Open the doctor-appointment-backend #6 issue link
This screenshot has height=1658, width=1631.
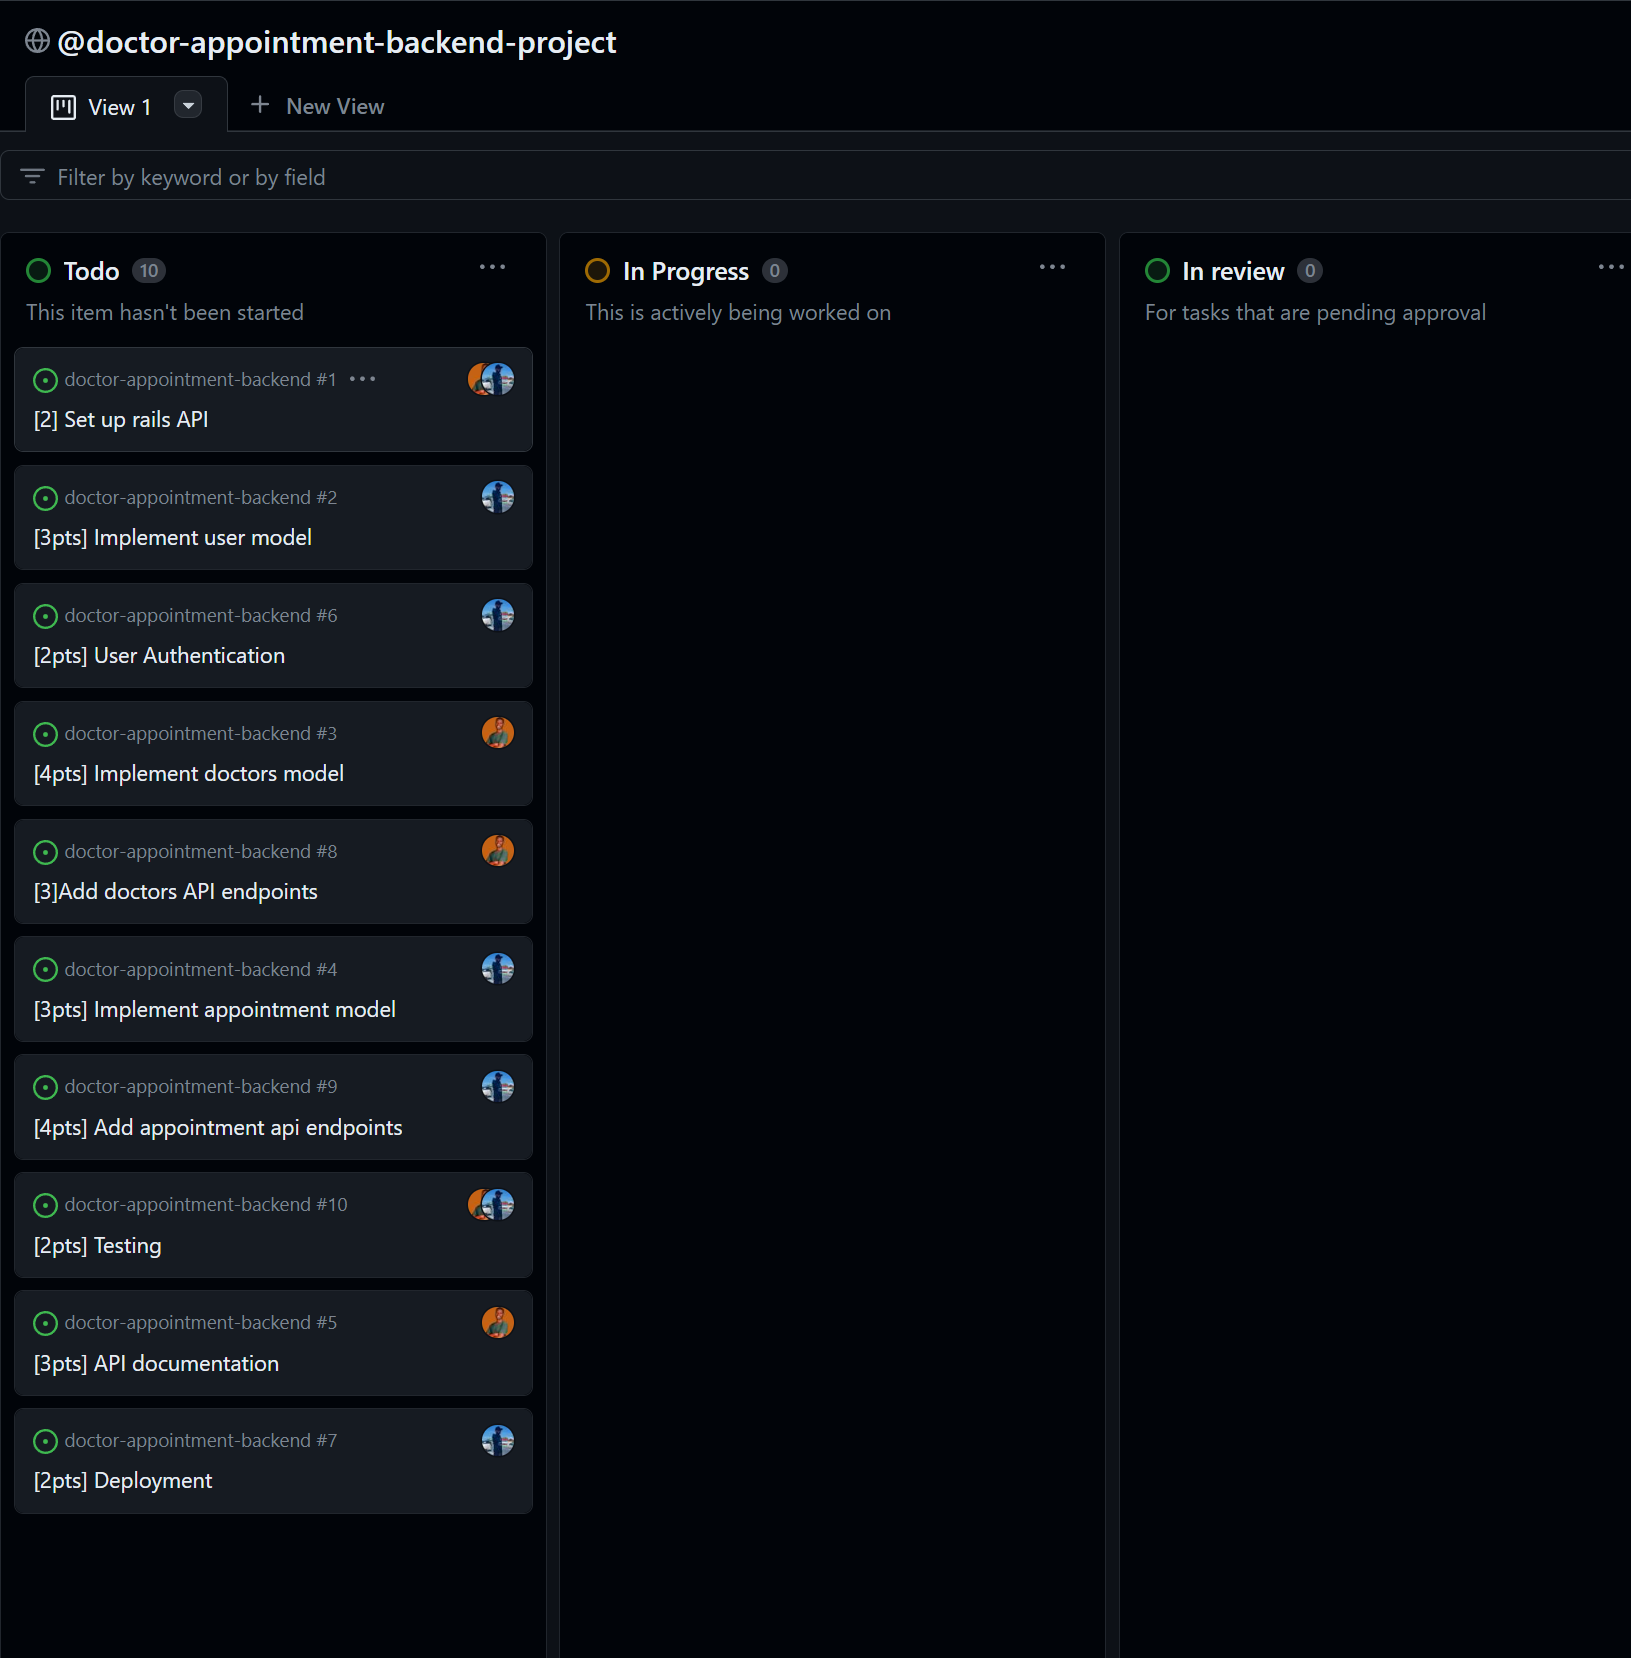[200, 615]
